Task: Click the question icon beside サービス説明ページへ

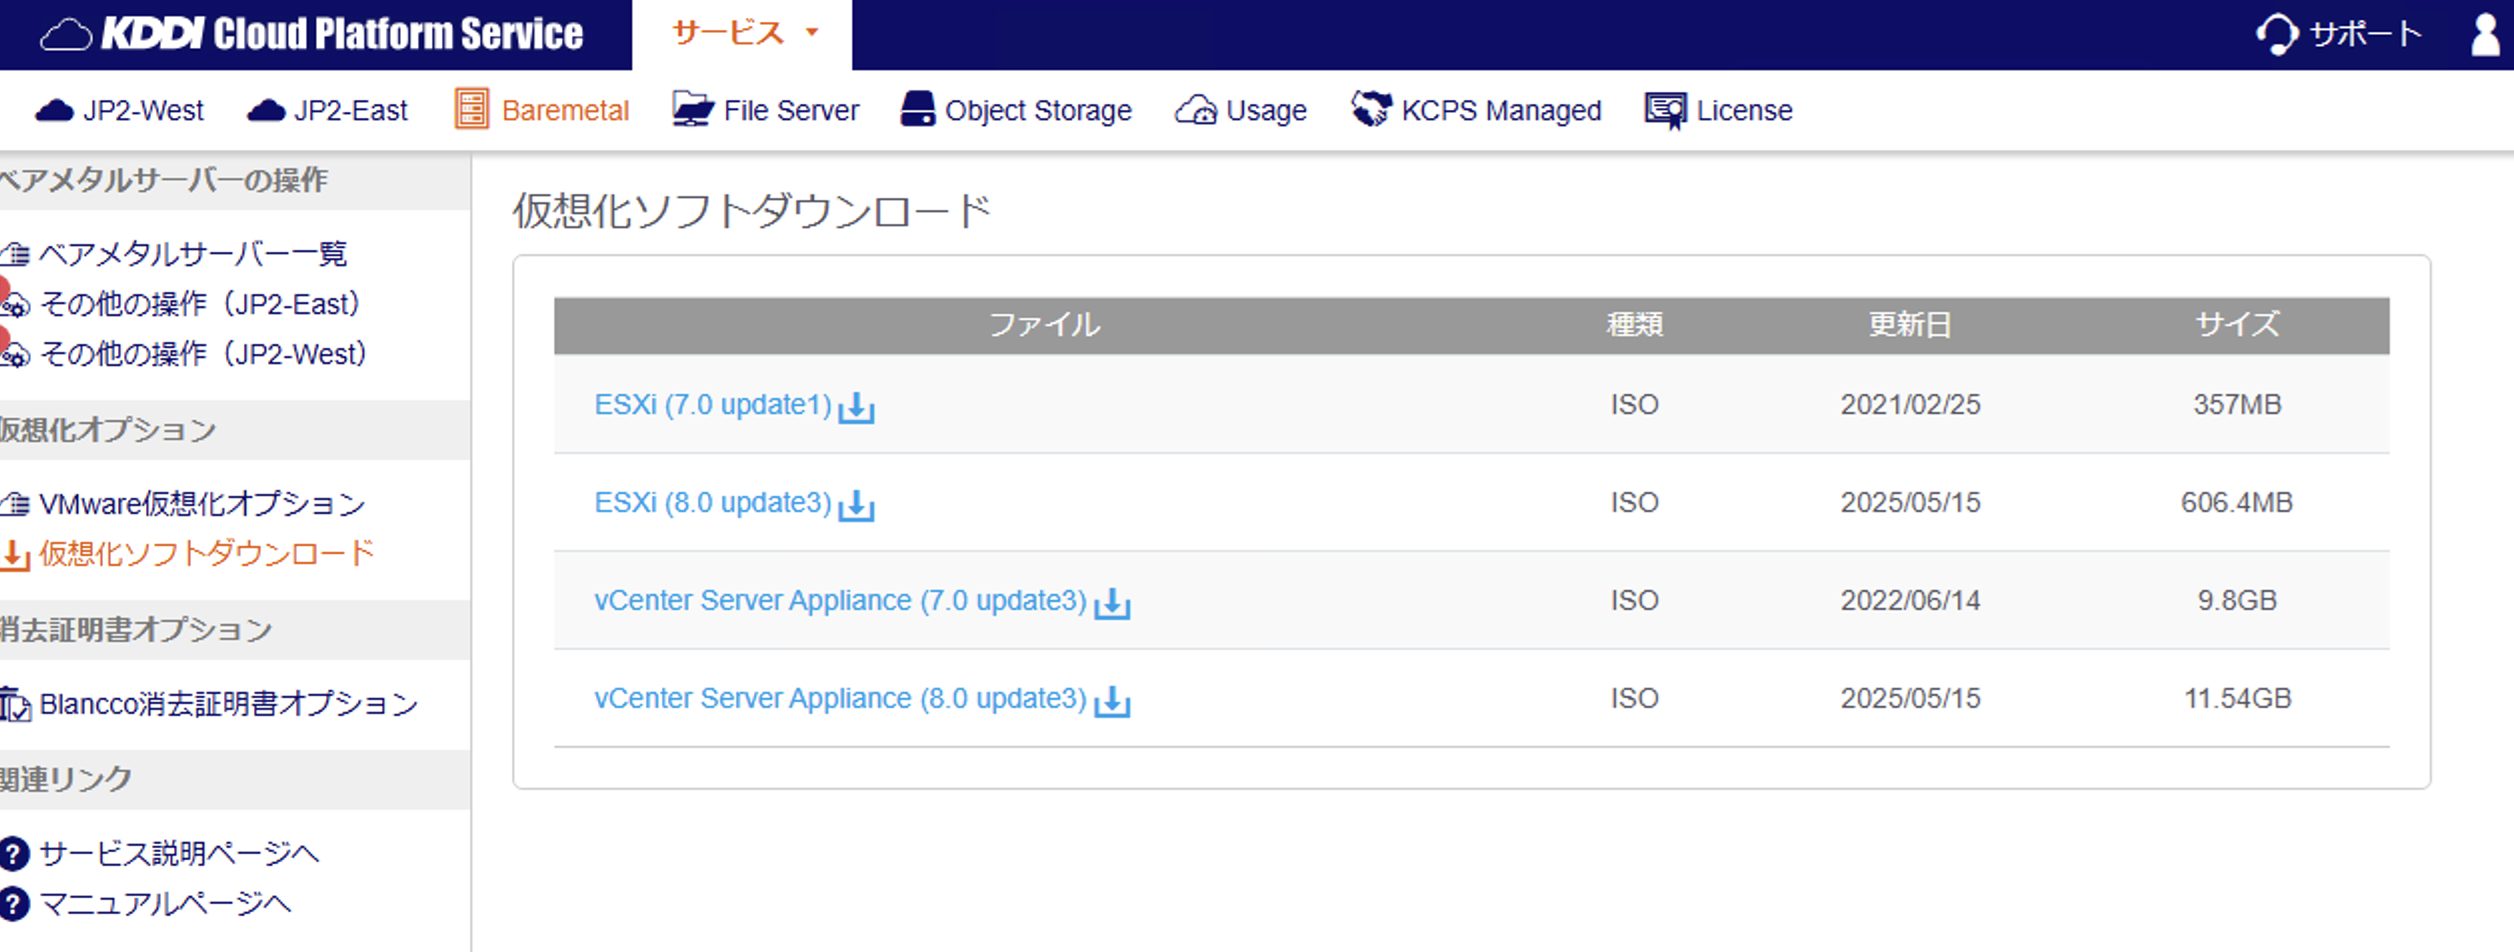Action: (14, 854)
